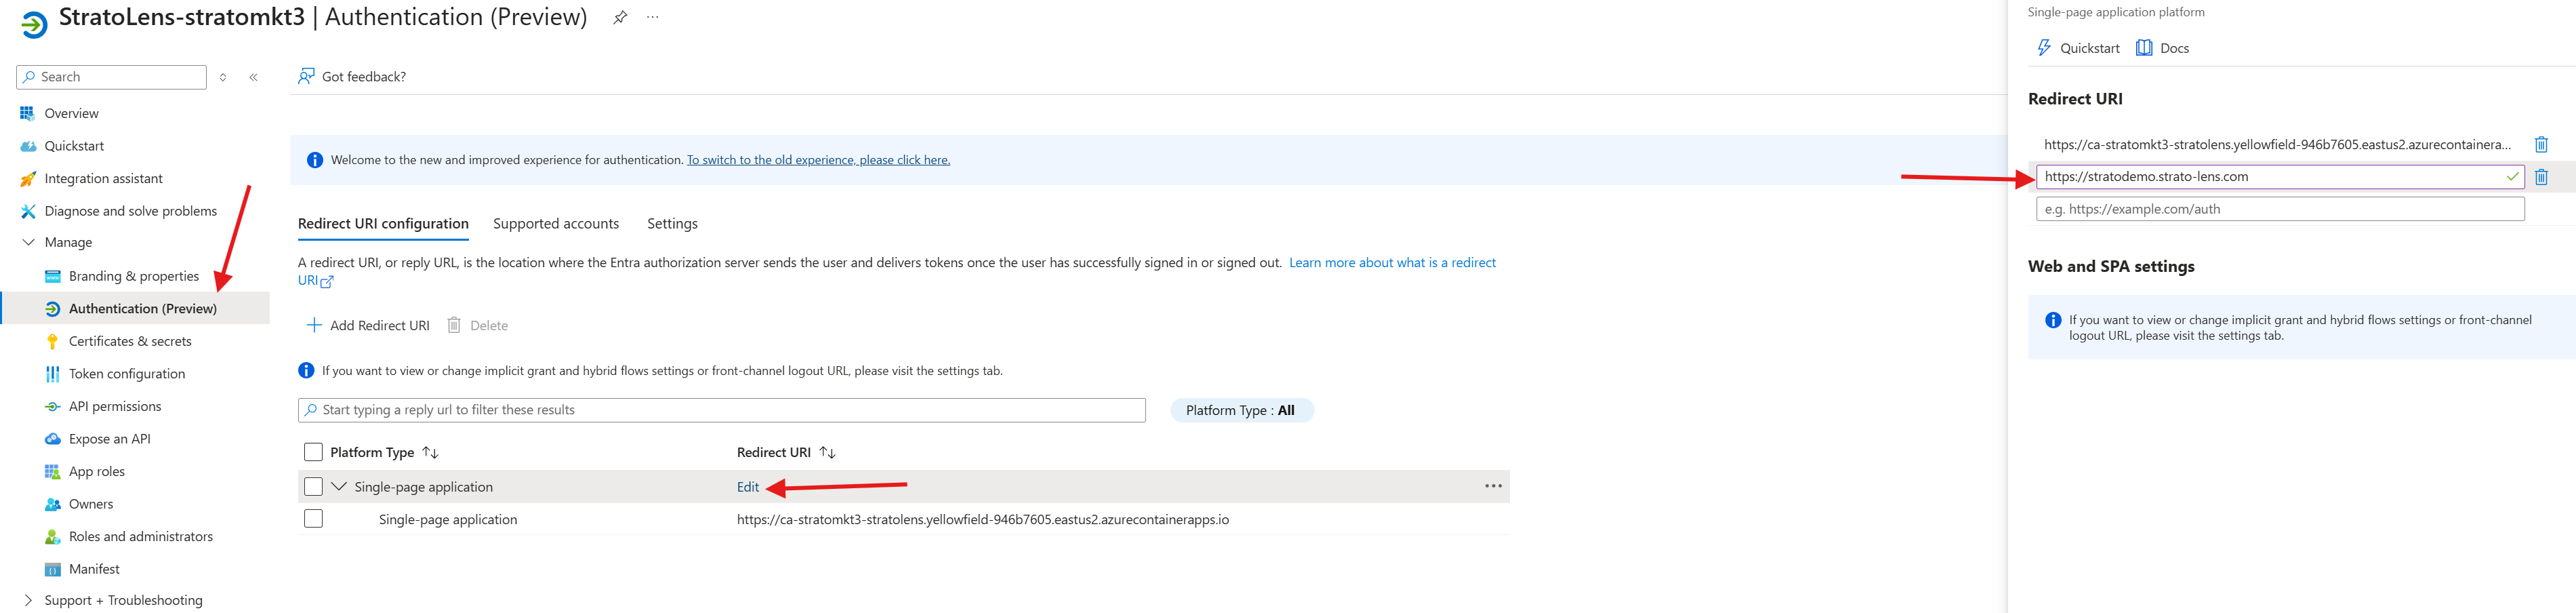Open Manifest in sidebar
2576x613 pixels.
click(94, 569)
